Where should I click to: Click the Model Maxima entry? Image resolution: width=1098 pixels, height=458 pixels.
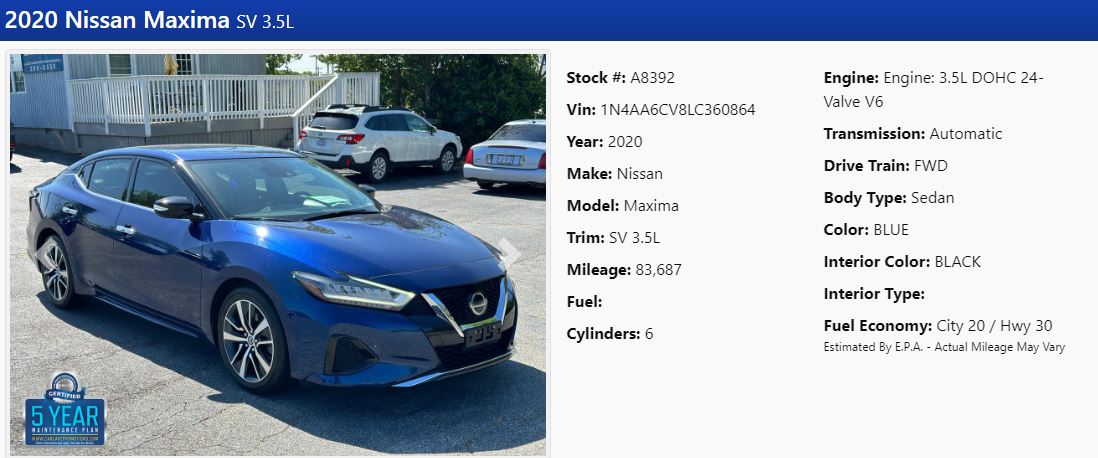[623, 206]
